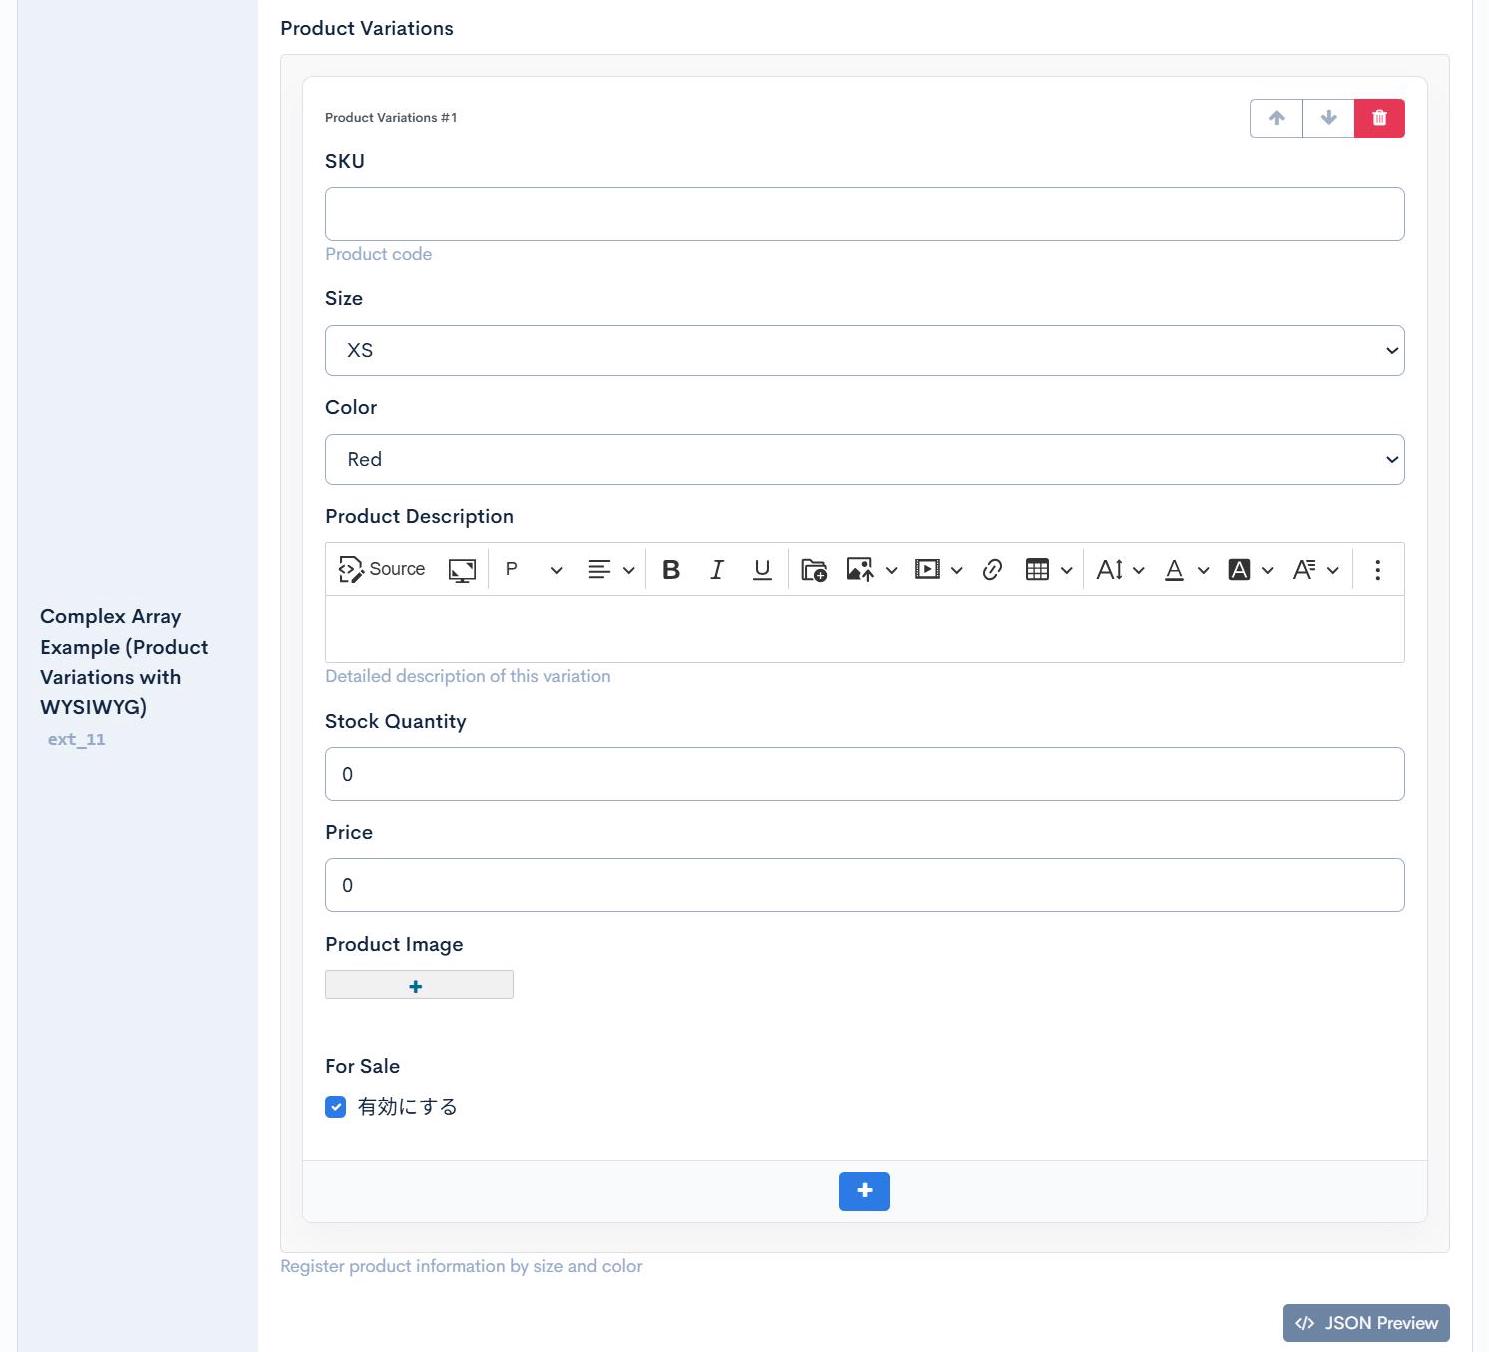Click into the SKU input field
Image resolution: width=1489 pixels, height=1352 pixels.
864,214
